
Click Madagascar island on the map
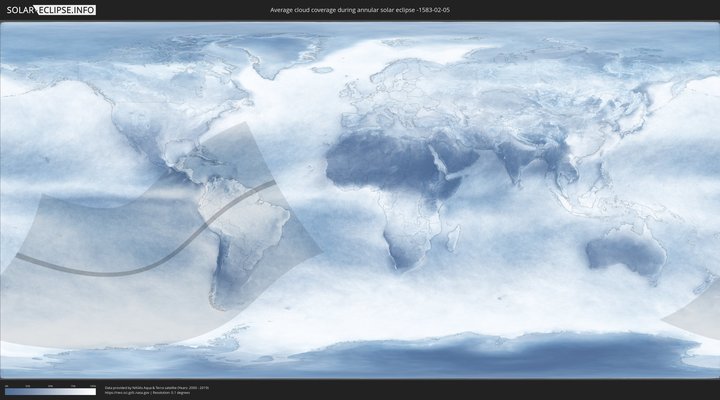pos(453,238)
